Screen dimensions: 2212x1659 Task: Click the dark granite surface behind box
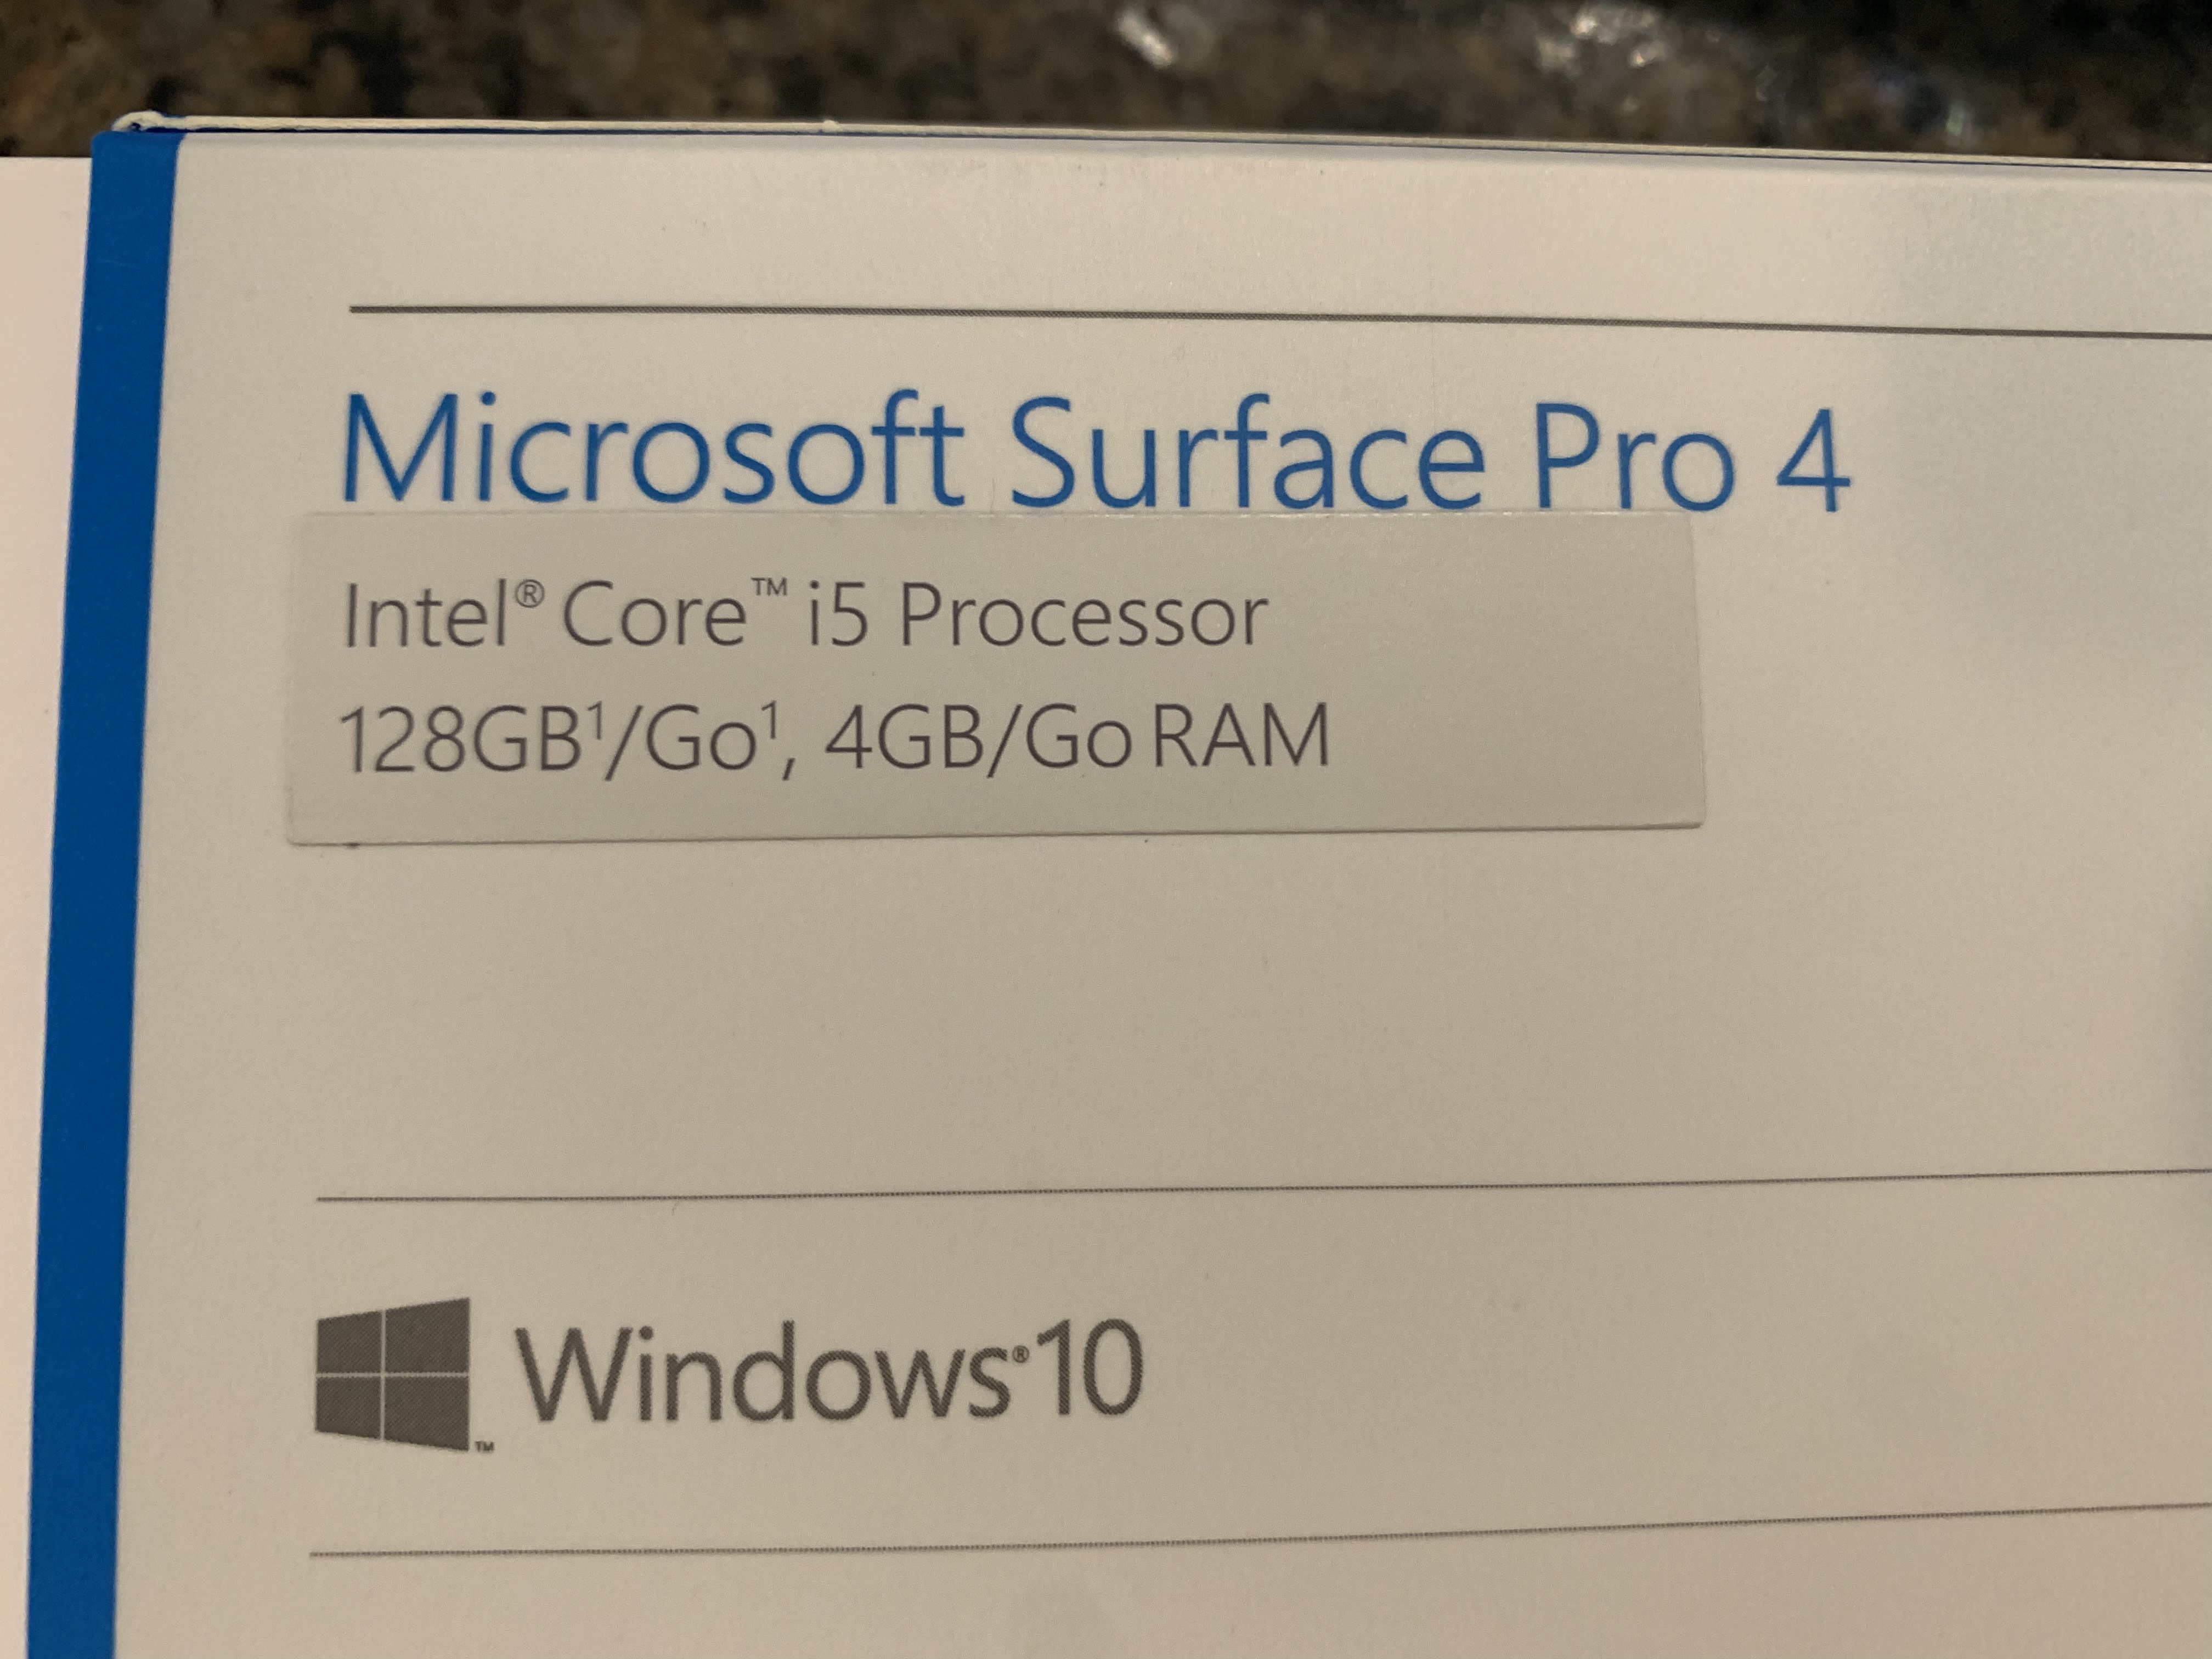pos(1100,60)
